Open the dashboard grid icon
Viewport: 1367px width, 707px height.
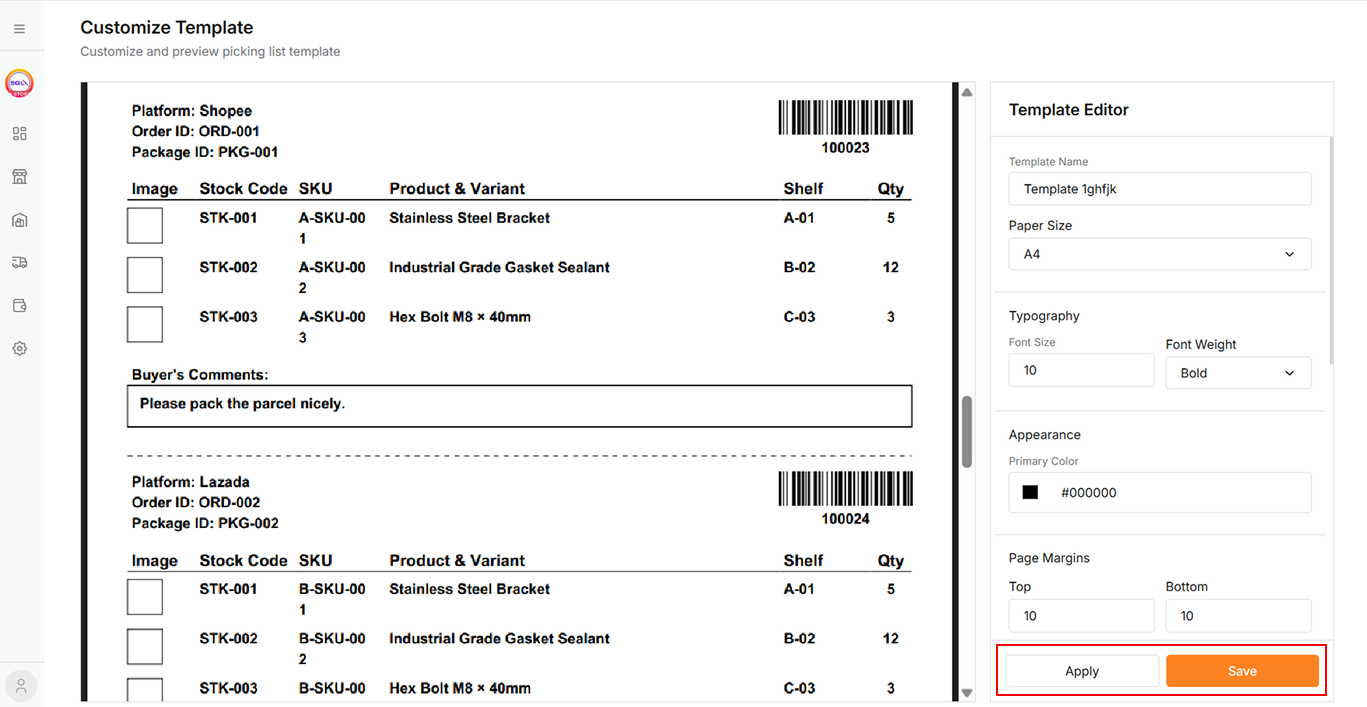click(x=19, y=134)
